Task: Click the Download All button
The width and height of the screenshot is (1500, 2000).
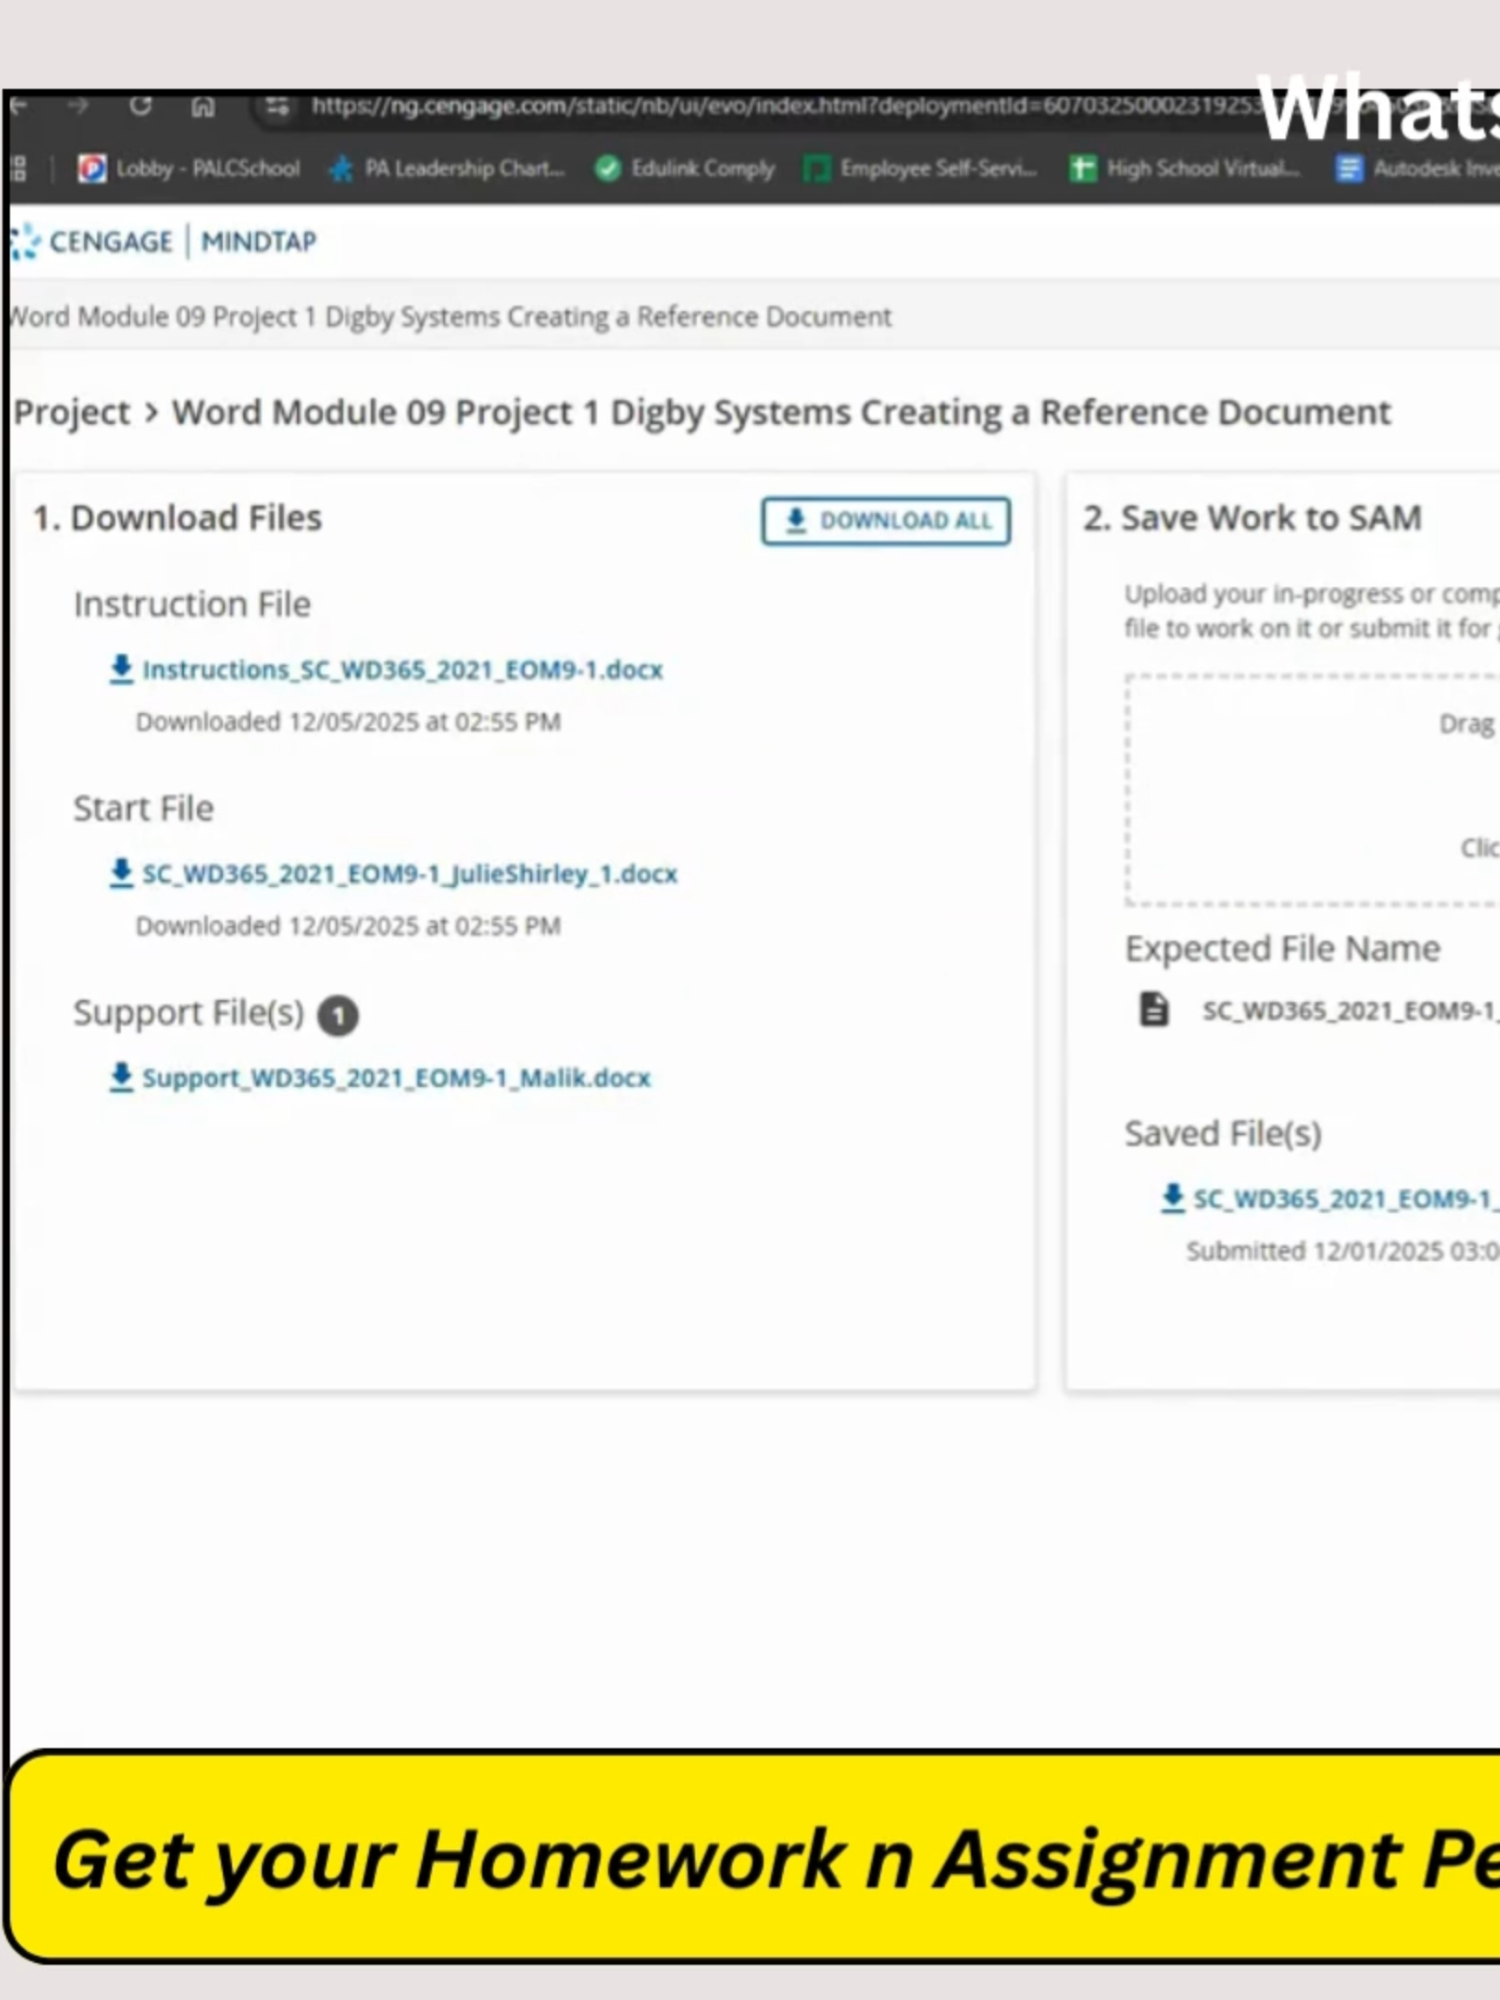Action: coord(886,521)
